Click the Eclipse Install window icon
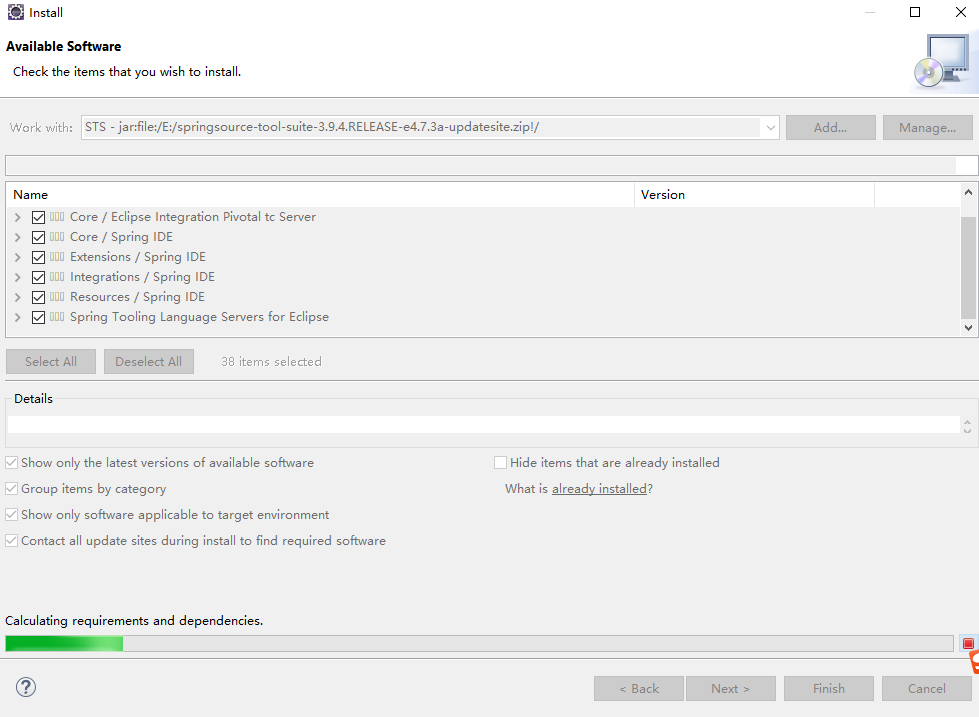This screenshot has width=979, height=717. click(x=16, y=12)
